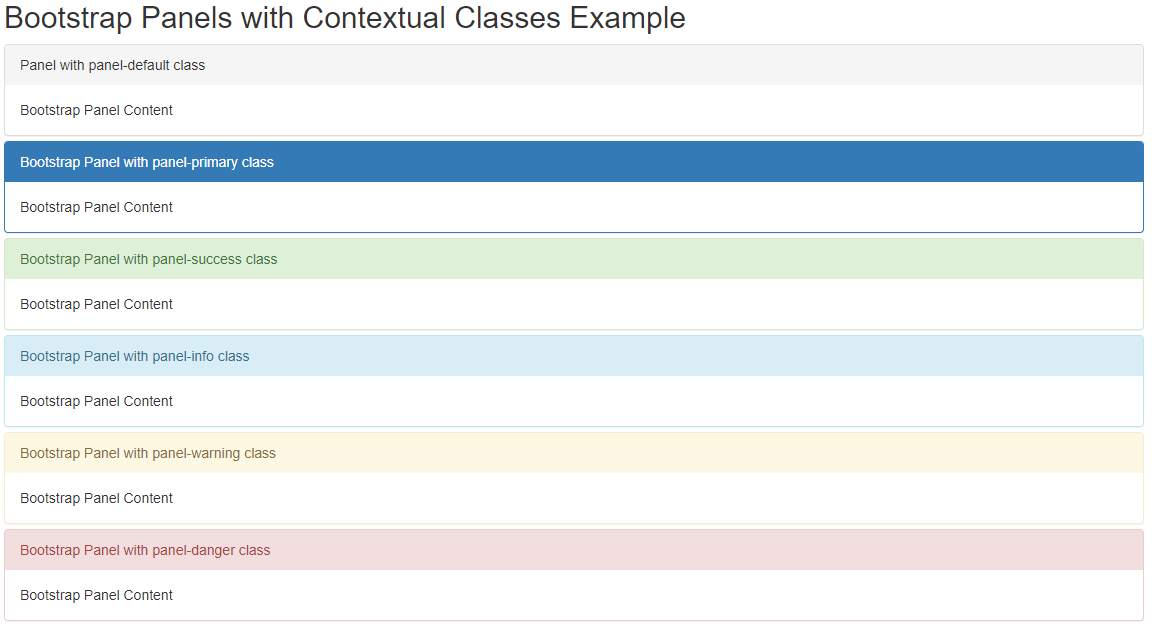Click content text under danger panel
1152x633 pixels.
96,595
